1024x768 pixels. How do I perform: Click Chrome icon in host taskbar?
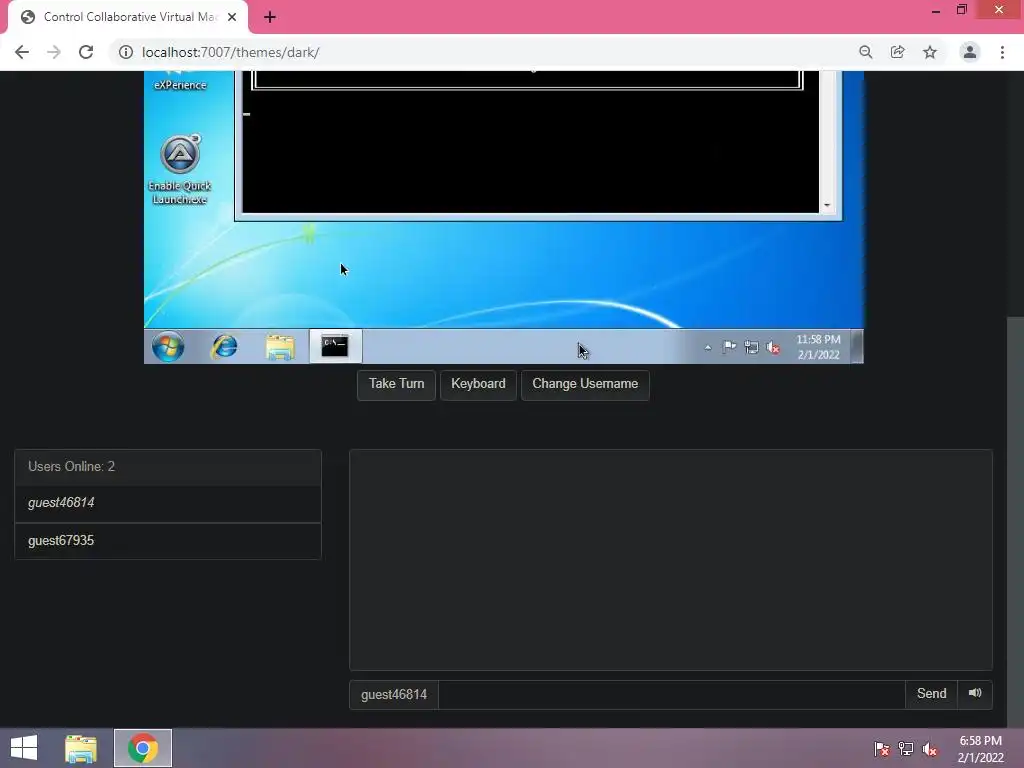143,748
